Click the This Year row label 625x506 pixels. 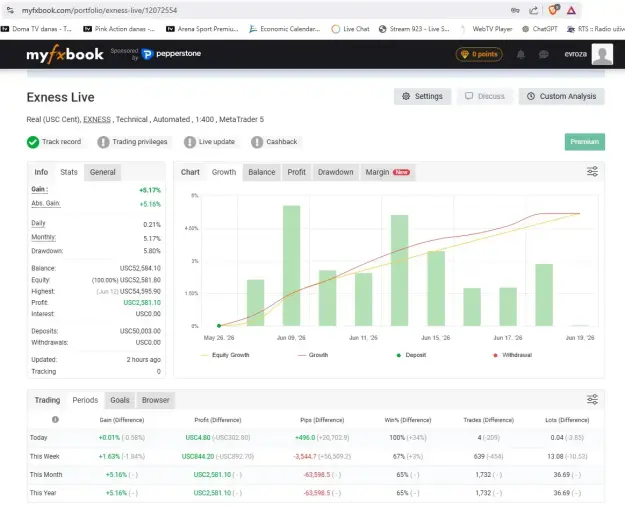43,493
